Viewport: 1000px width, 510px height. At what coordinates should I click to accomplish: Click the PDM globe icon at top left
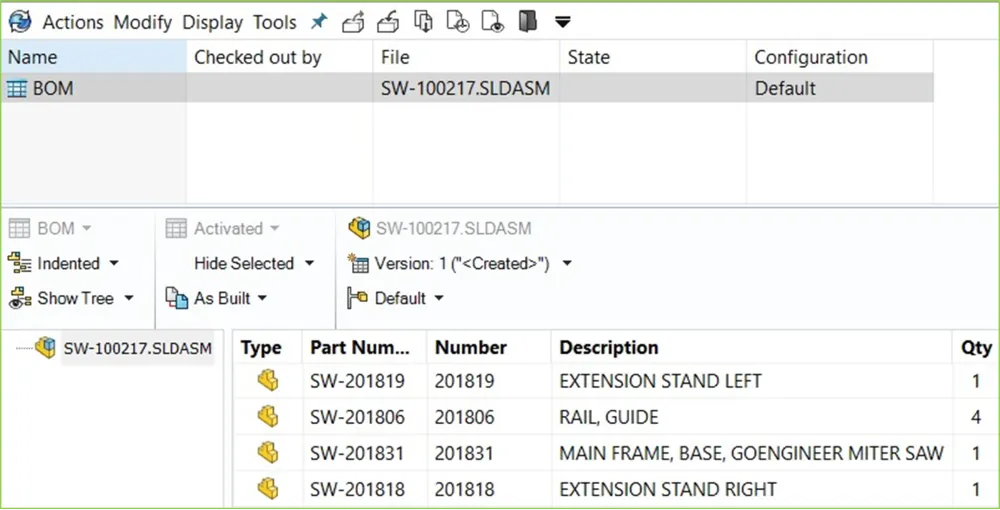point(20,21)
